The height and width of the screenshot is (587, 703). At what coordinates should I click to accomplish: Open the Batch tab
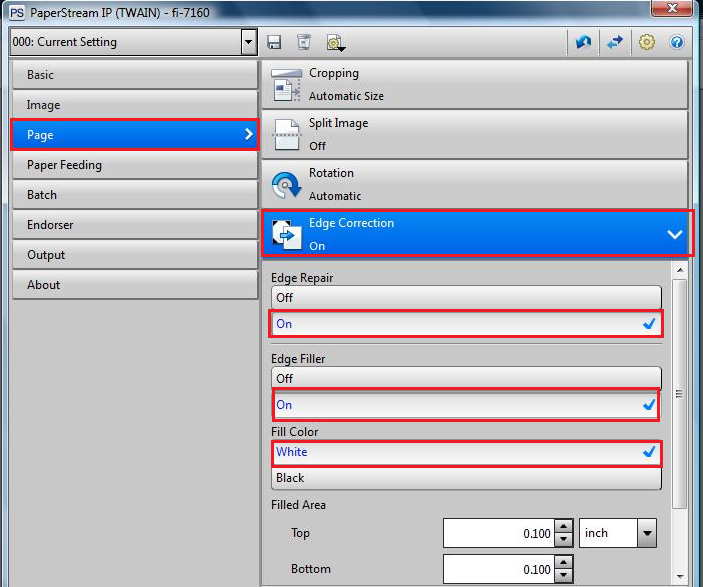135,195
